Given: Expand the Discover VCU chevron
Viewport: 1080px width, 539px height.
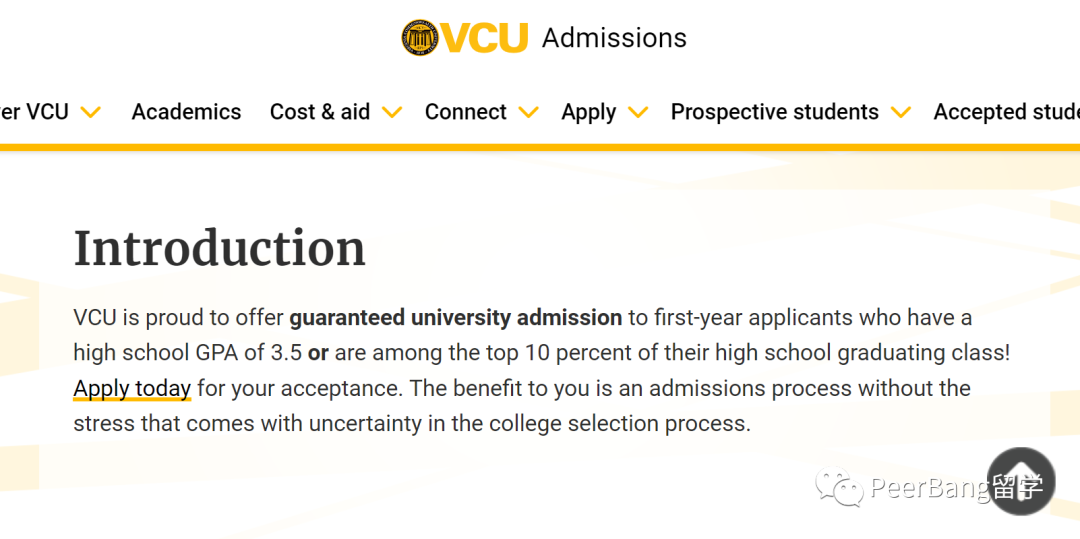Looking at the screenshot, I should 91,112.
